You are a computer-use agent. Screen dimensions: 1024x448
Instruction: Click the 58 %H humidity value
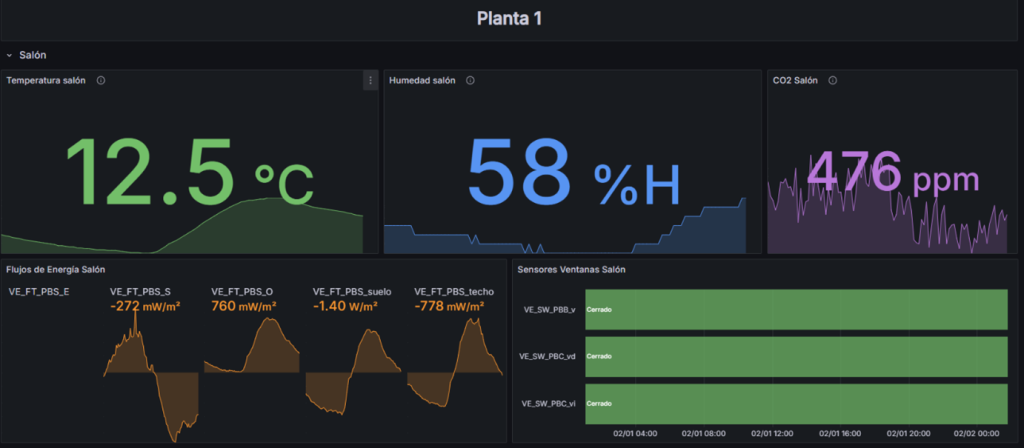[x=573, y=172]
